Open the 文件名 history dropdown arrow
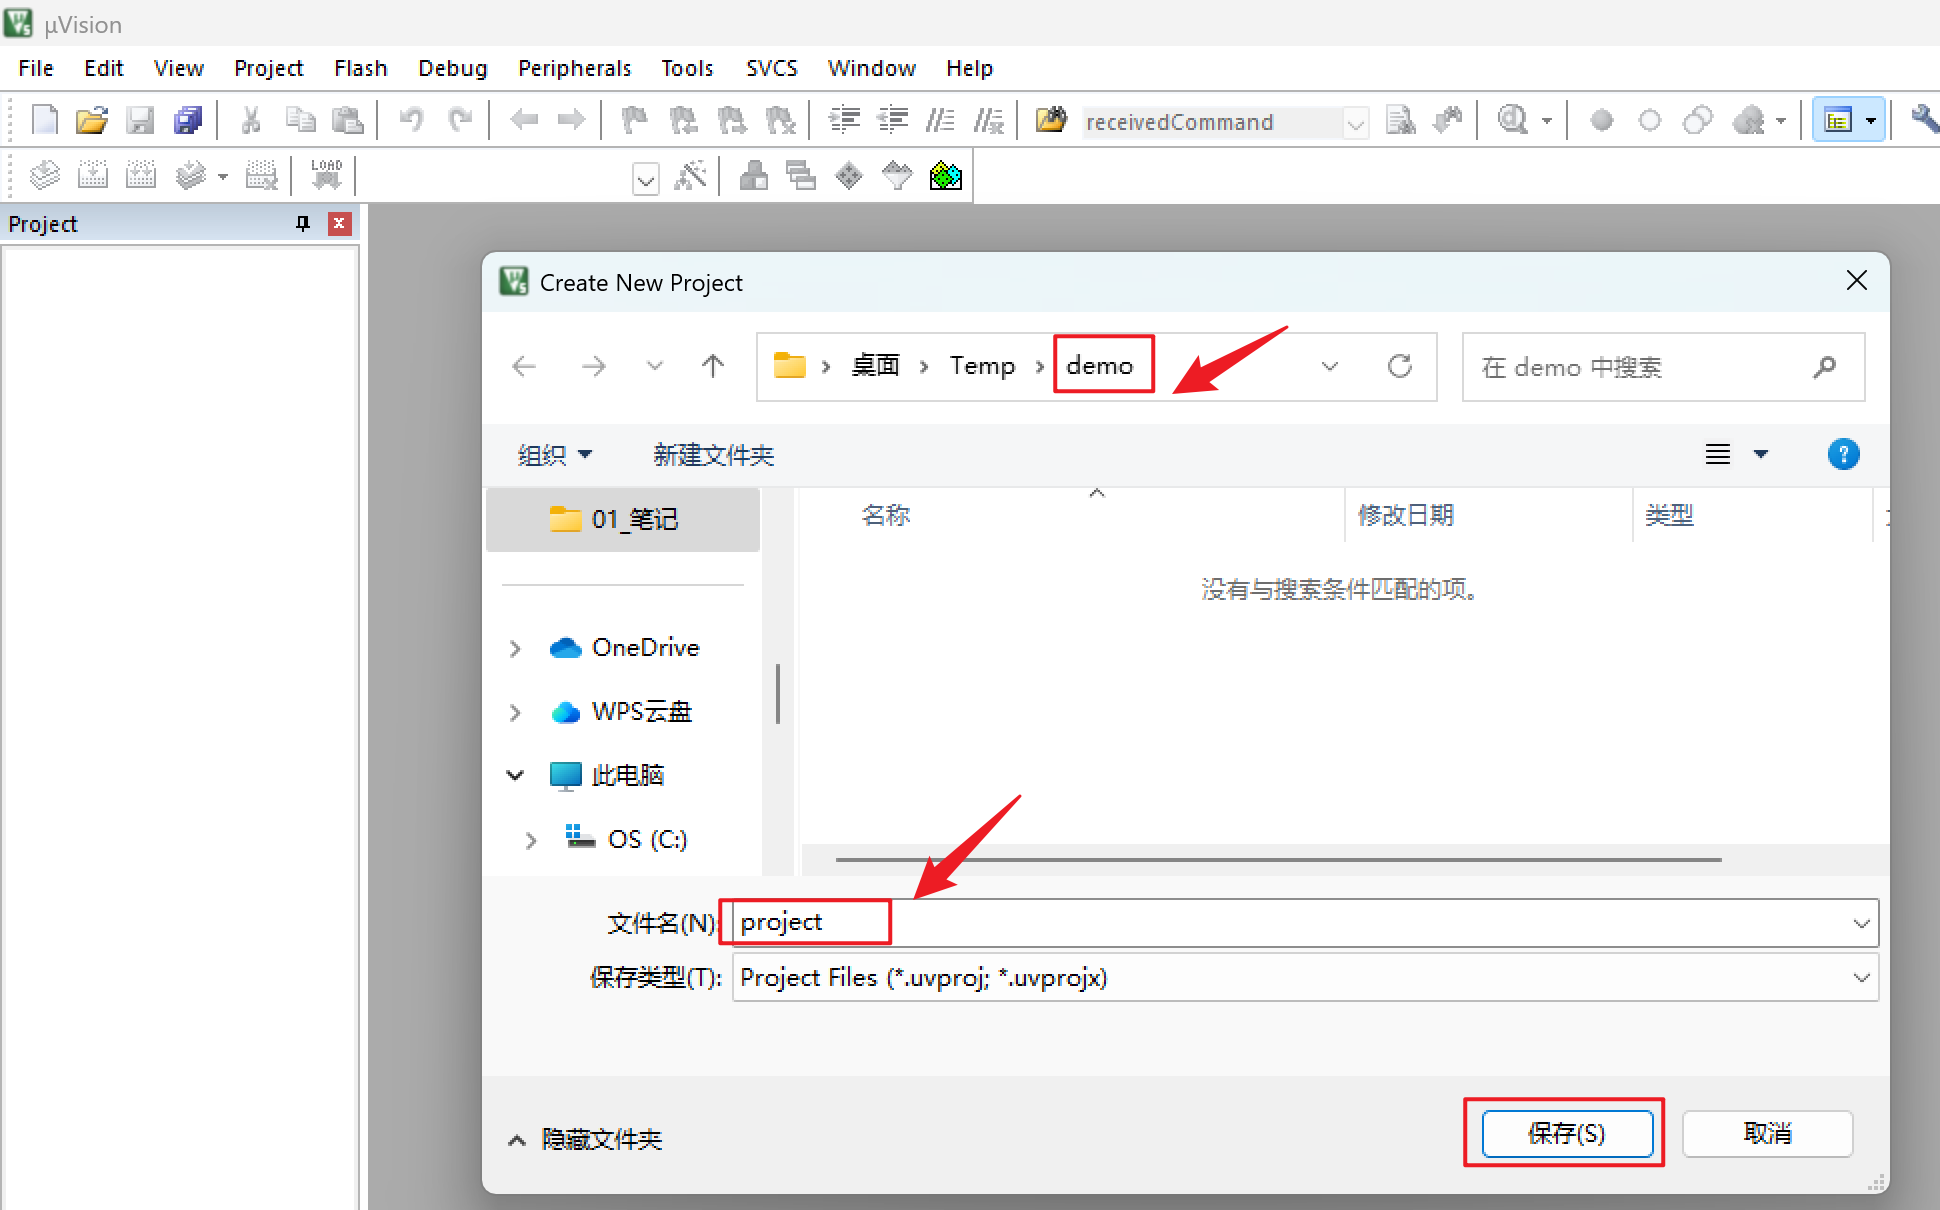Viewport: 1940px width, 1210px height. [1861, 923]
